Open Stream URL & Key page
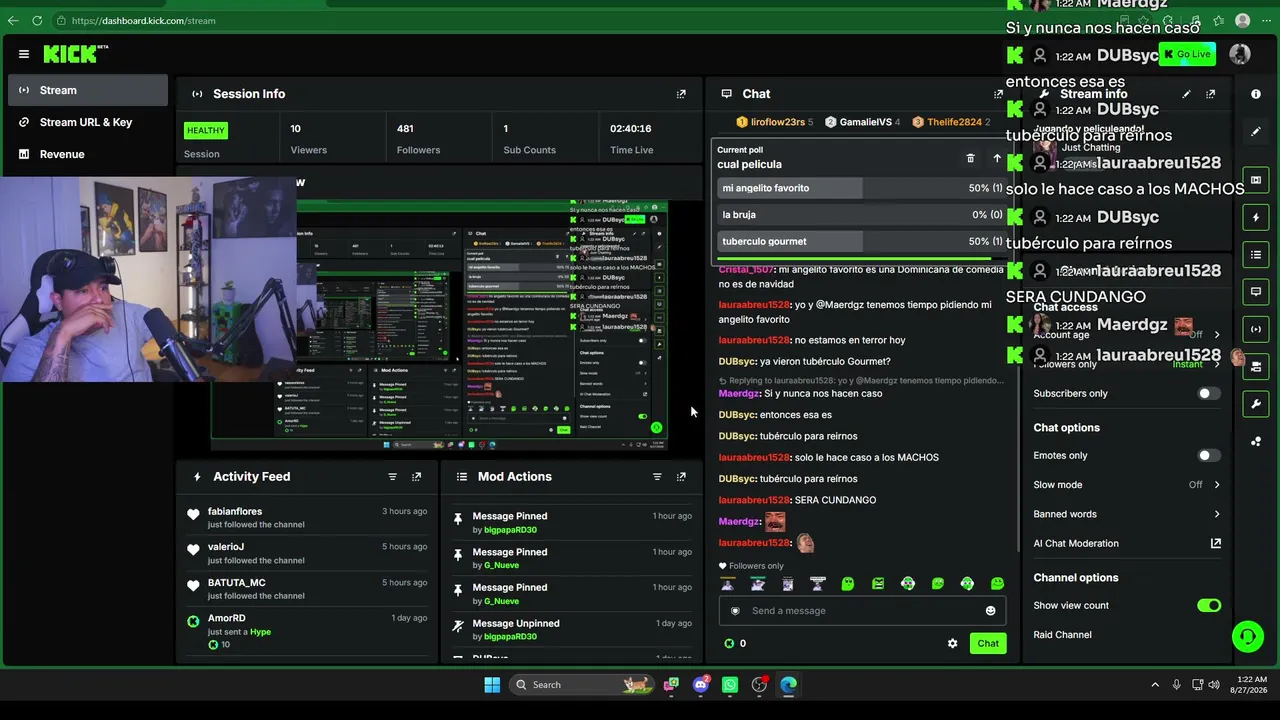1280x720 pixels. (88, 122)
